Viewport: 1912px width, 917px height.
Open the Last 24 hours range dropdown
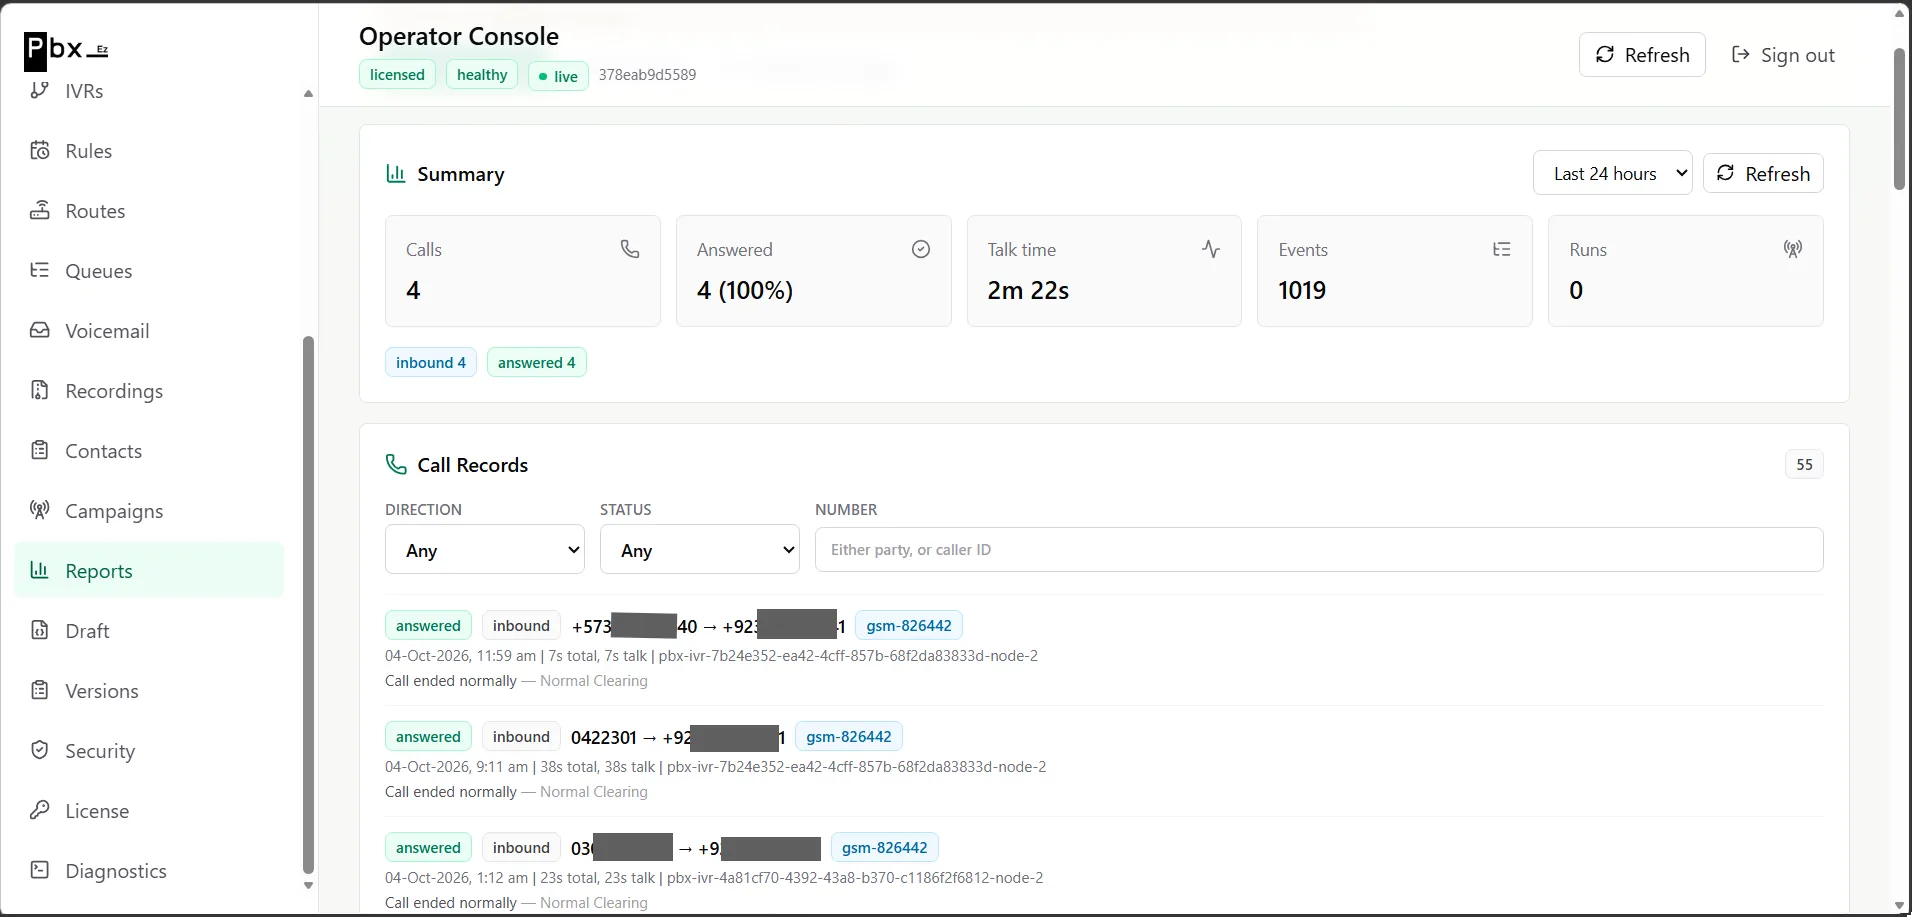1612,173
